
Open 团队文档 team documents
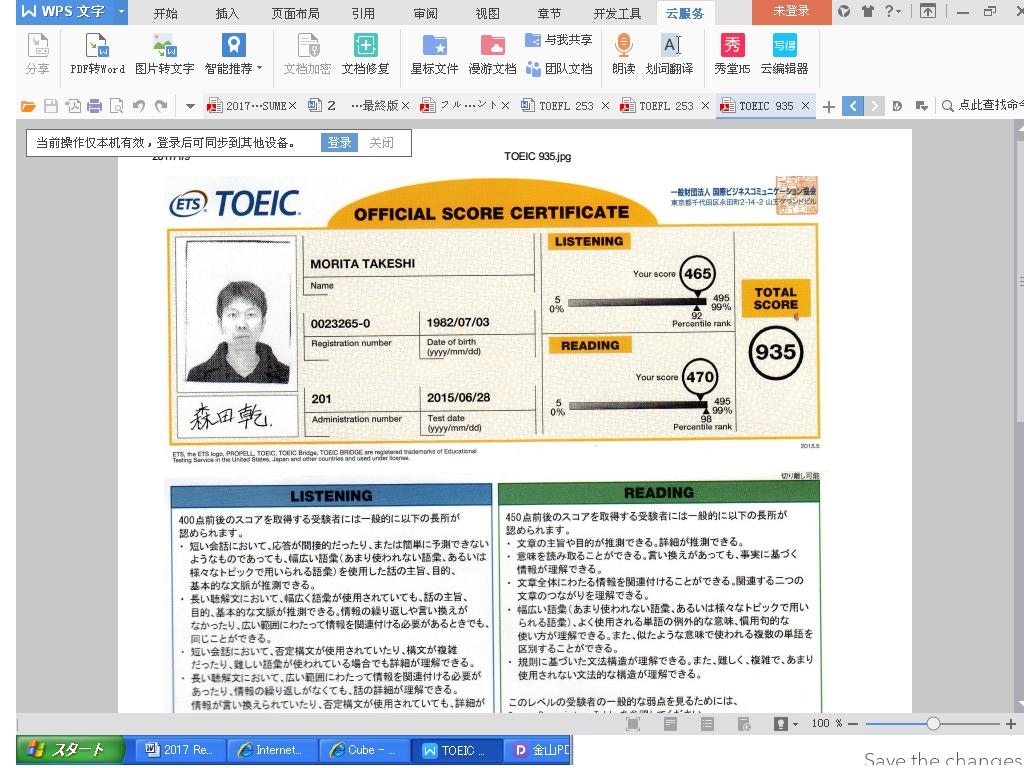tap(559, 69)
